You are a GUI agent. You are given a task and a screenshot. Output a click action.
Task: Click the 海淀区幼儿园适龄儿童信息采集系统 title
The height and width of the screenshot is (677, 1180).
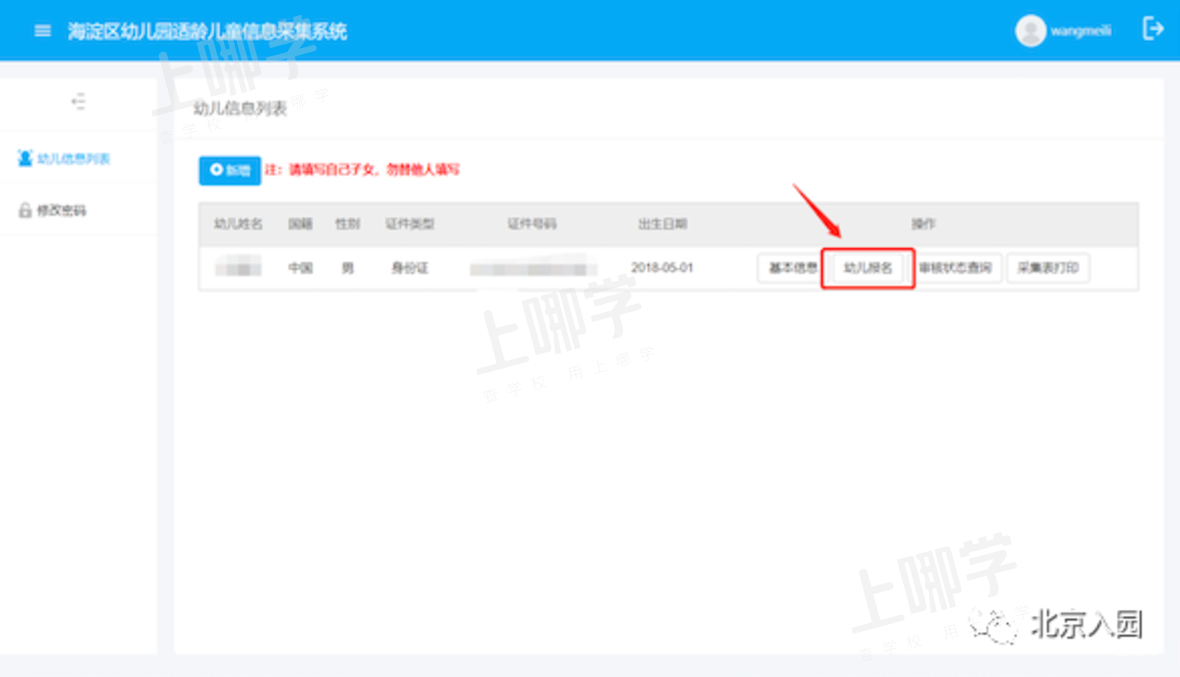pos(207,31)
